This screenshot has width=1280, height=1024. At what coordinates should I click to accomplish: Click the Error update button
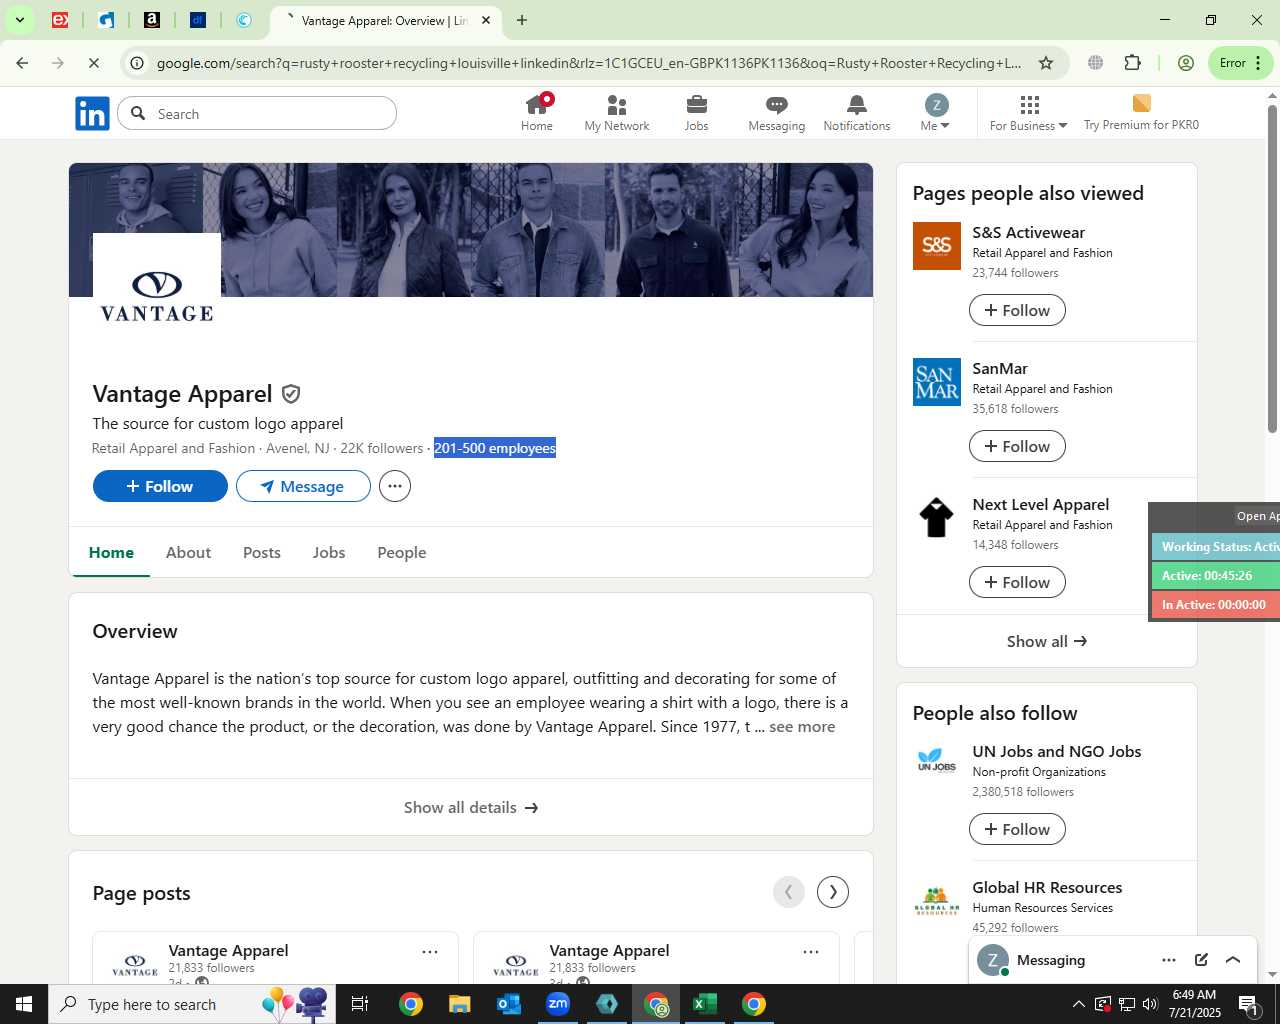pos(1240,63)
